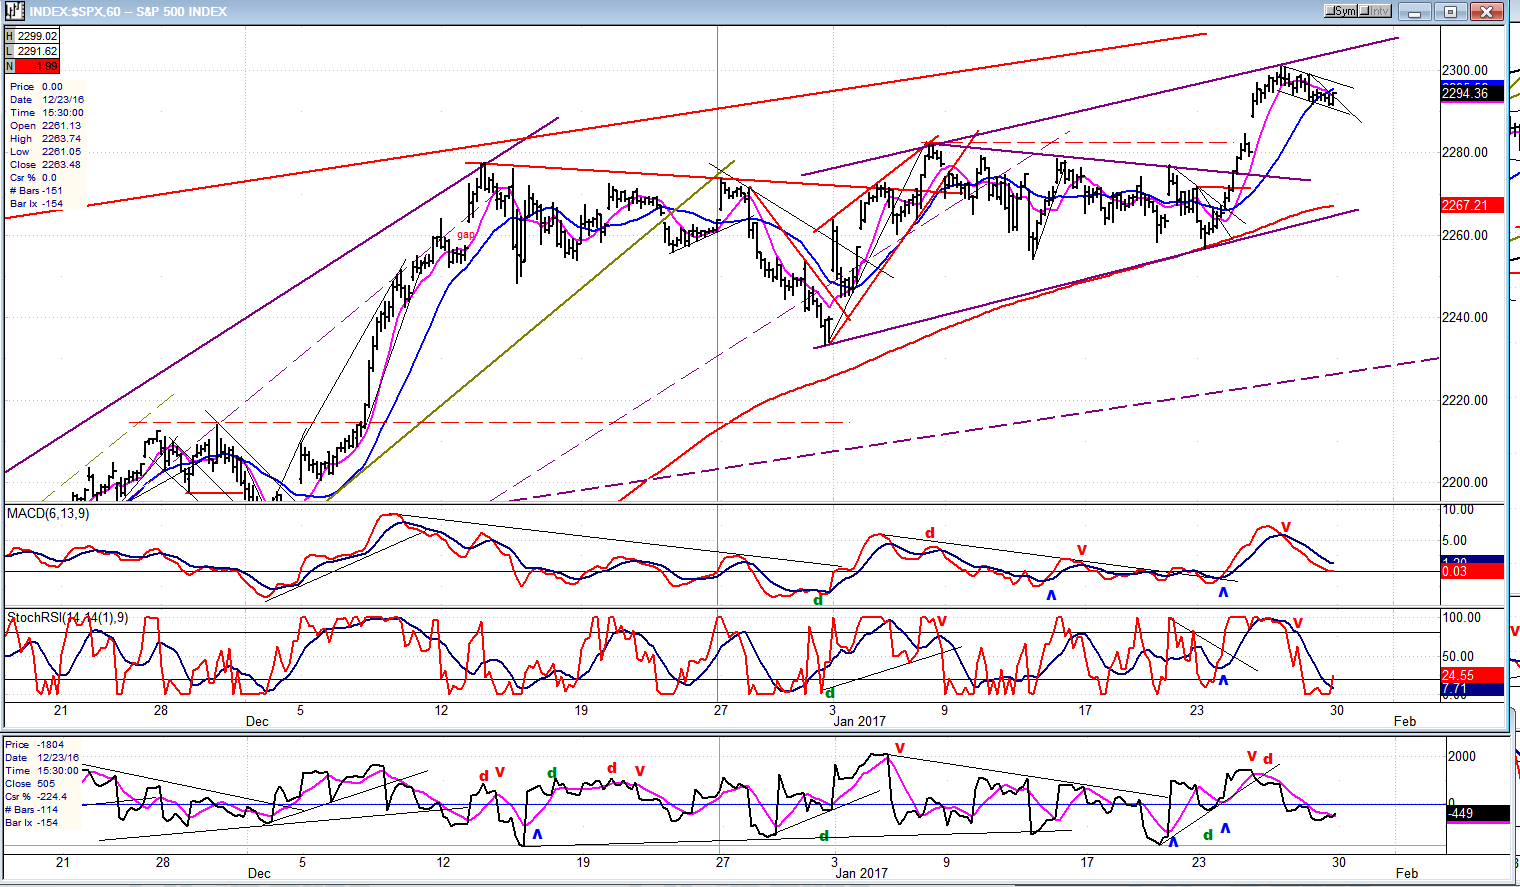The image size is (1520, 887).
Task: Close the $SPX chart window
Action: pyautogui.click(x=1487, y=12)
